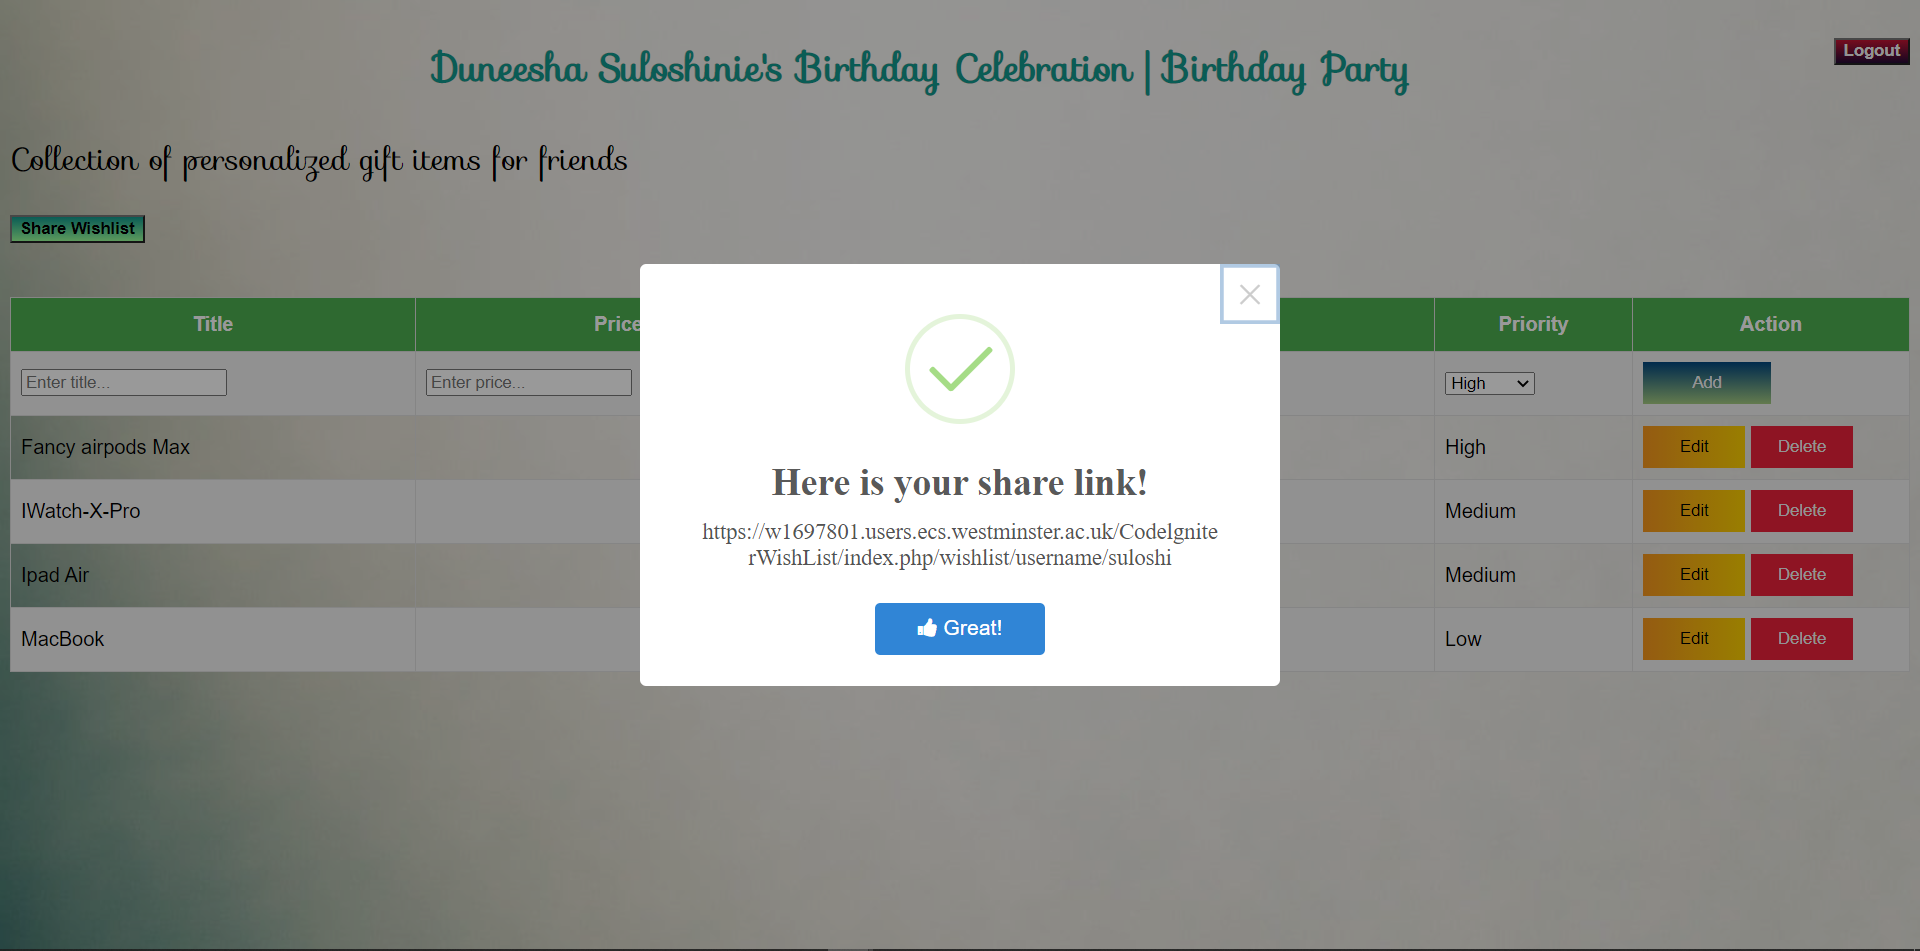Click the Great! confirmation button
1920x951 pixels.
[959, 628]
